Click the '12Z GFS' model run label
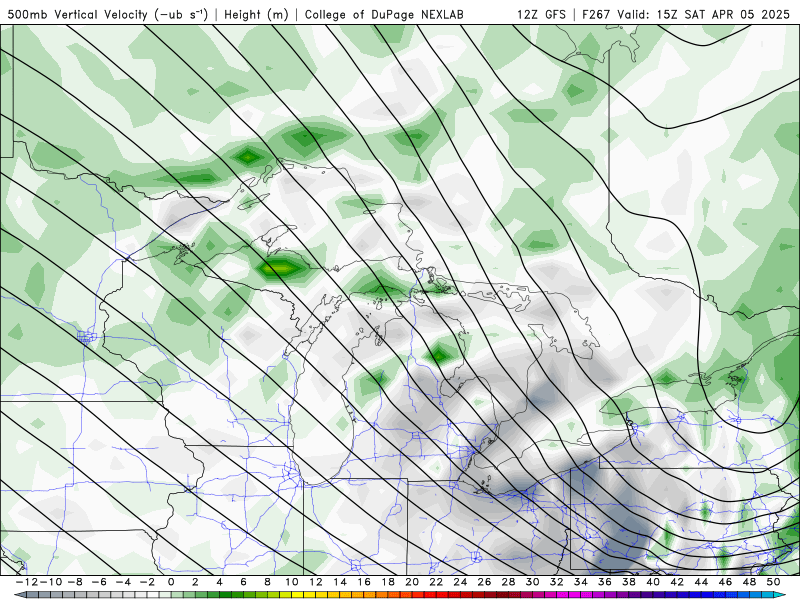The height and width of the screenshot is (600, 800). (541, 14)
